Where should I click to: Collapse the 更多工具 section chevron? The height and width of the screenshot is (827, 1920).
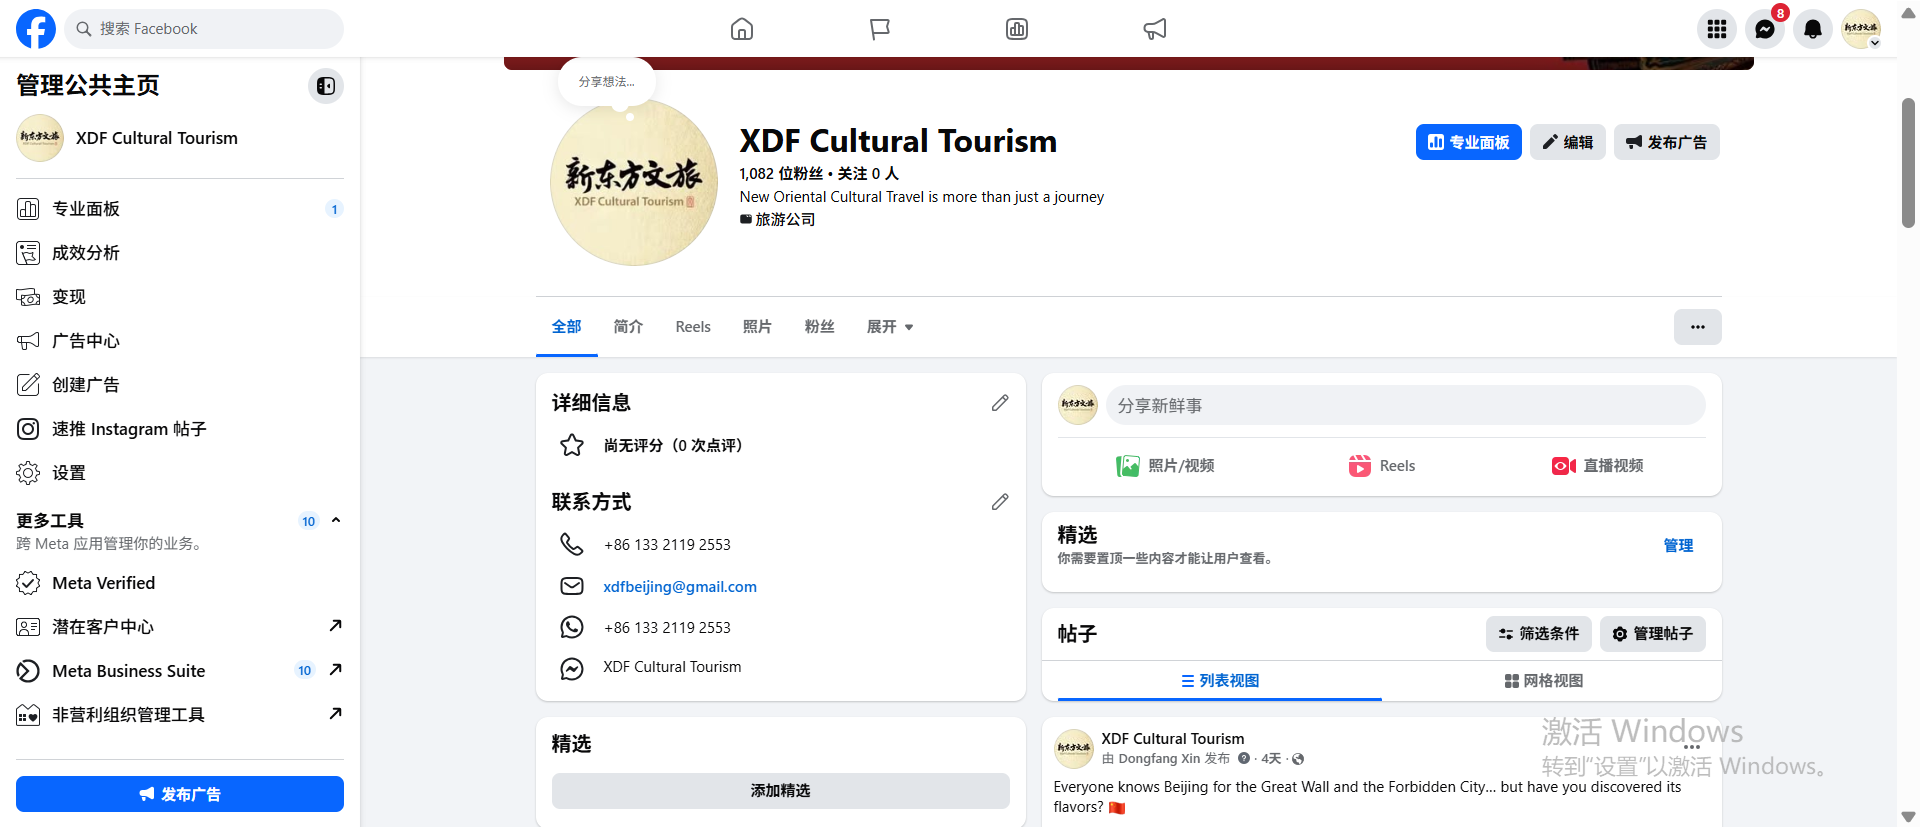click(336, 520)
